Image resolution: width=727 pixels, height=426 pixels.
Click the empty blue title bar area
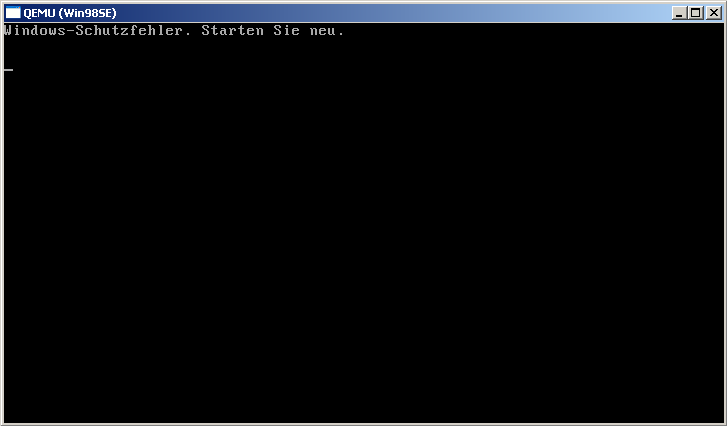[x=394, y=13]
